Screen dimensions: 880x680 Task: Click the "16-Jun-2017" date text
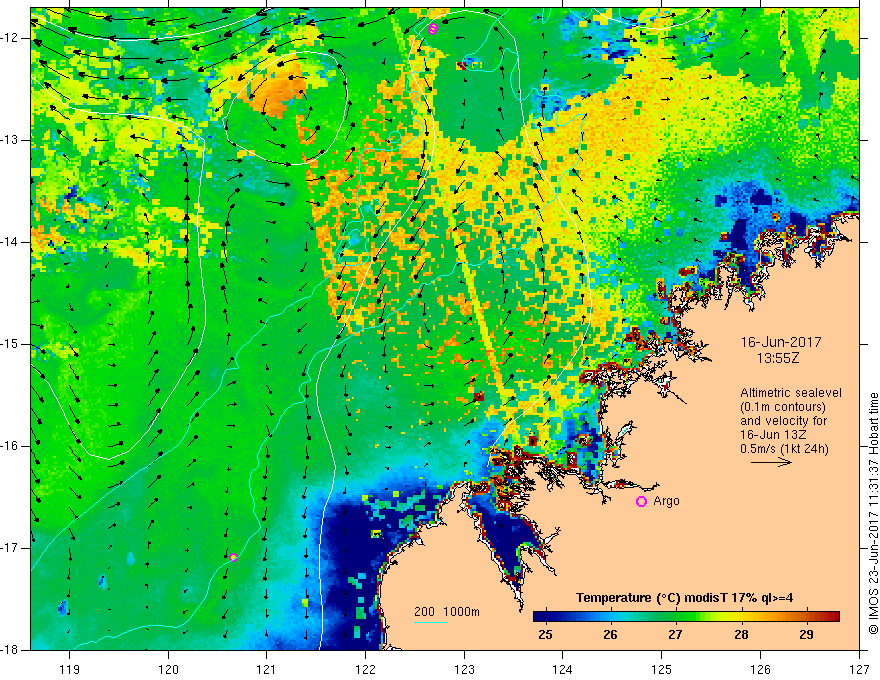(x=781, y=342)
